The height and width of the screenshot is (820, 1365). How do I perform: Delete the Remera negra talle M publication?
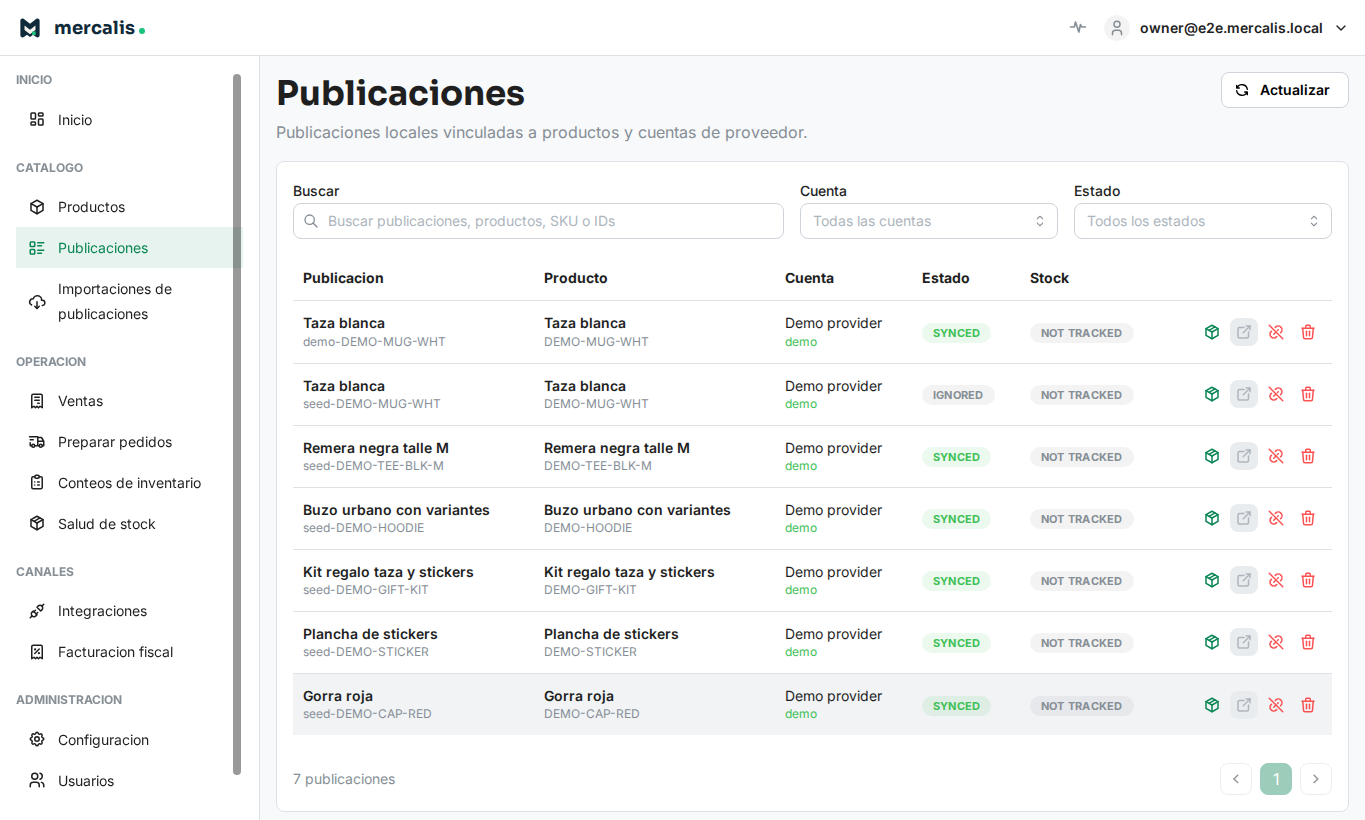coord(1308,456)
